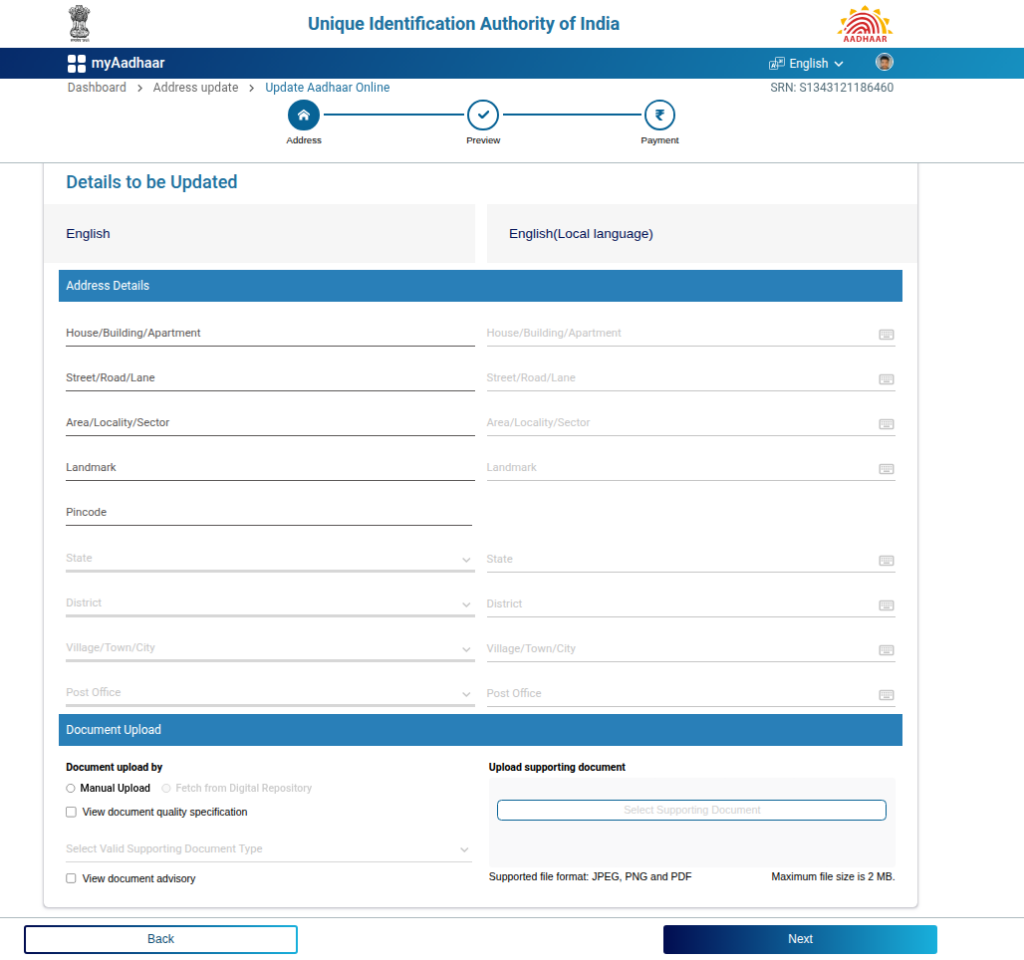The image size is (1024, 960).
Task: Focus the Pincode input field
Action: click(x=268, y=513)
